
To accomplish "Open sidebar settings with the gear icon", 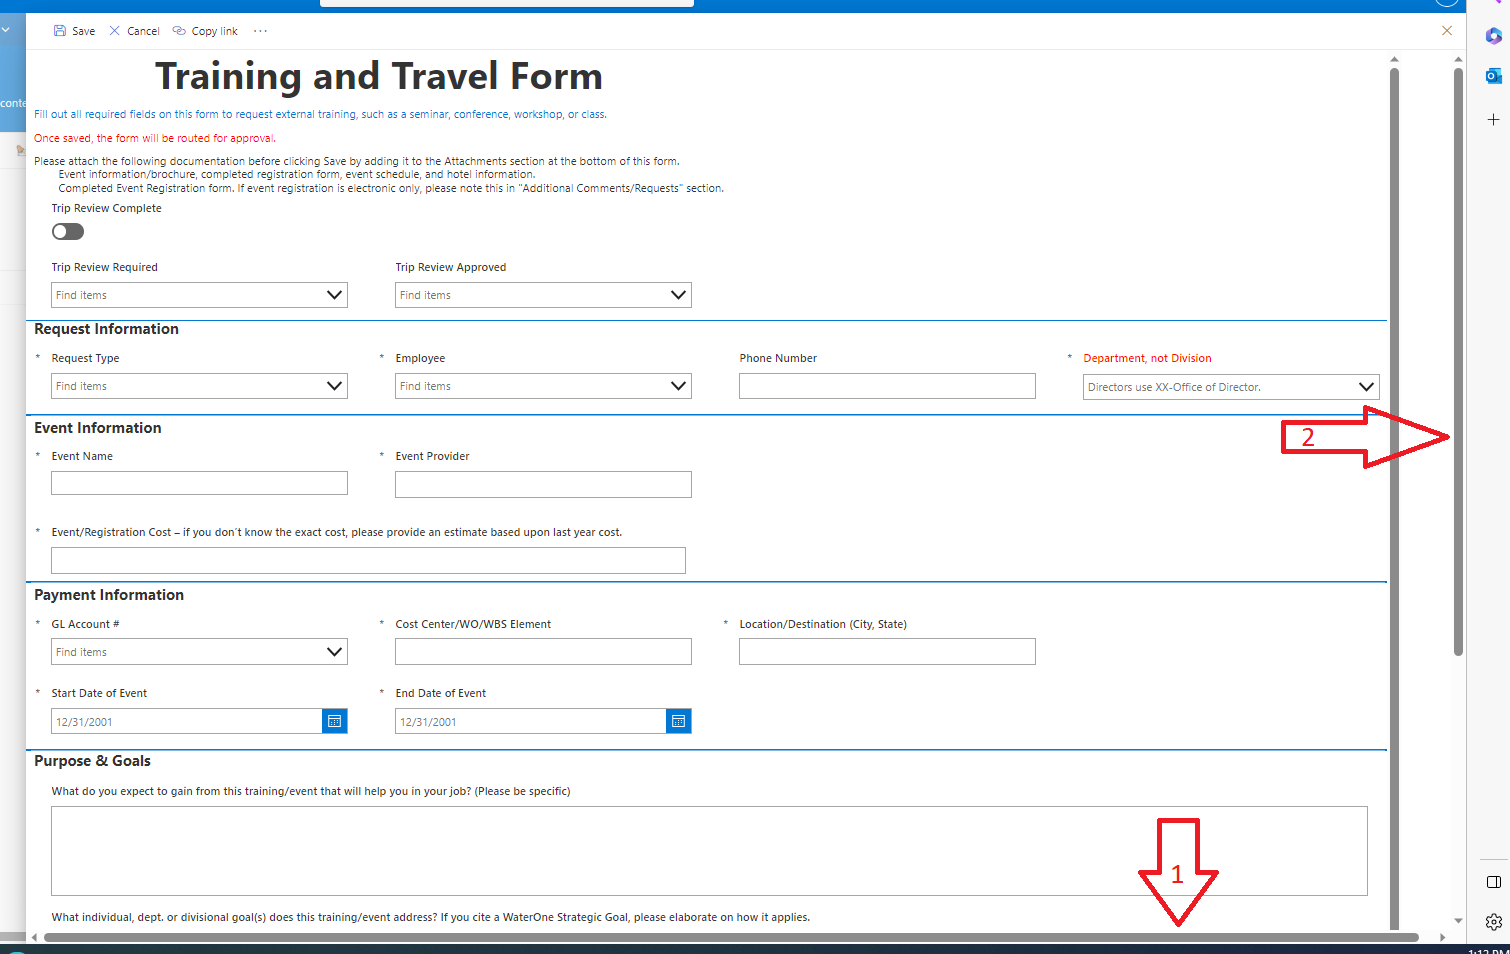I will click(x=1494, y=921).
